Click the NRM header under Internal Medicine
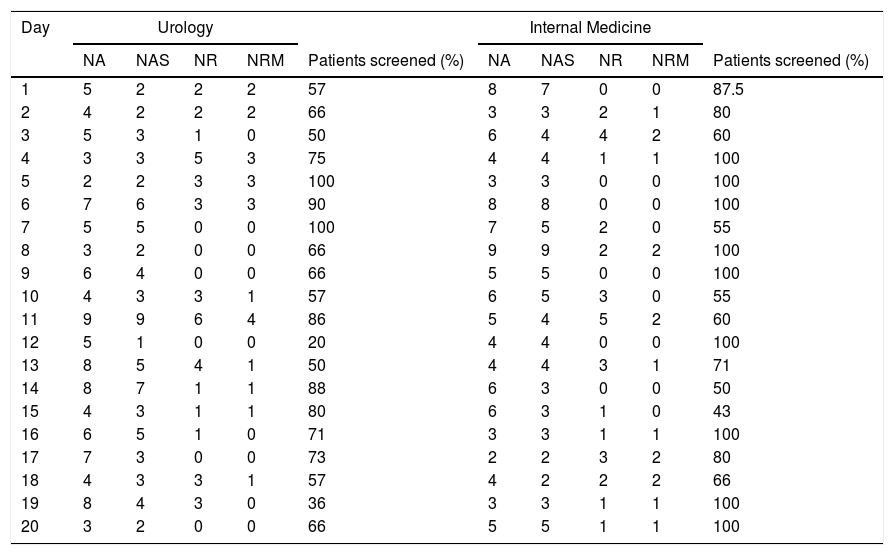The image size is (894, 555). (x=670, y=60)
